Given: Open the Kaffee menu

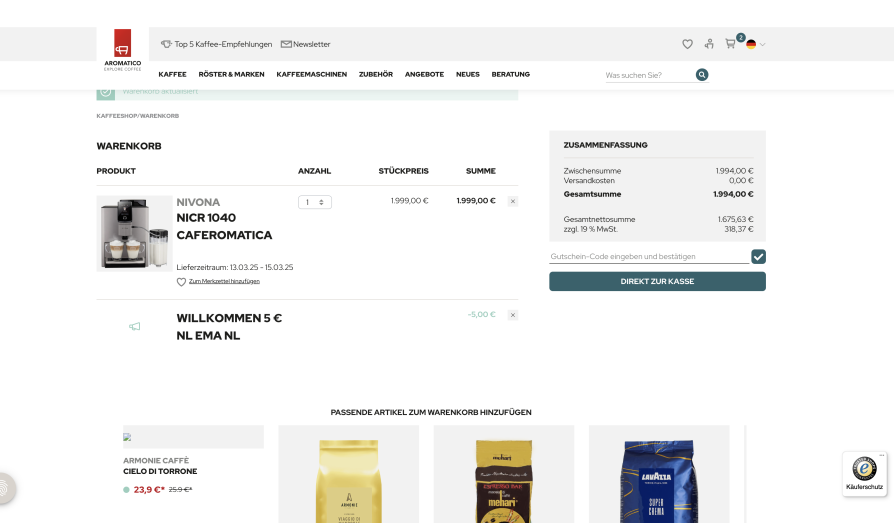Looking at the screenshot, I should pos(172,75).
